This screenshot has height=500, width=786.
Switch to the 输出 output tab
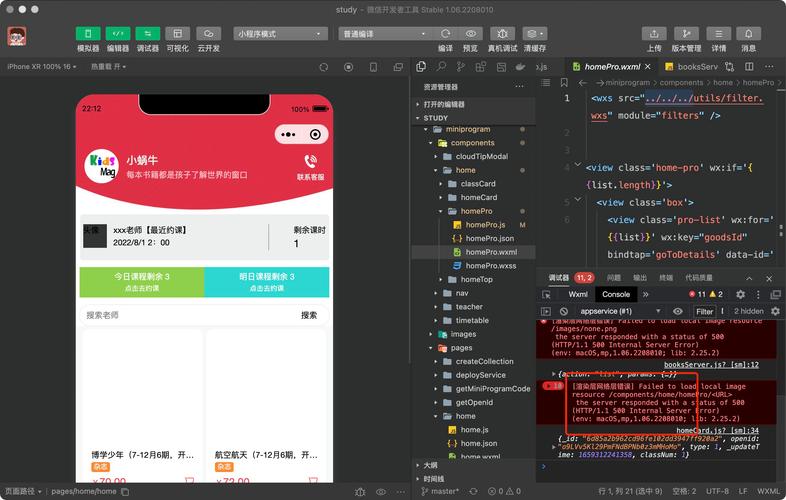coord(640,277)
